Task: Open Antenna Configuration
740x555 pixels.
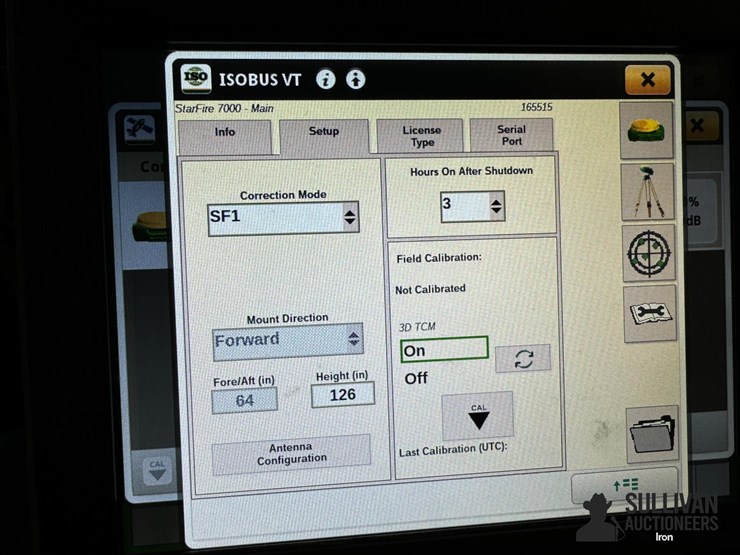Action: click(291, 454)
